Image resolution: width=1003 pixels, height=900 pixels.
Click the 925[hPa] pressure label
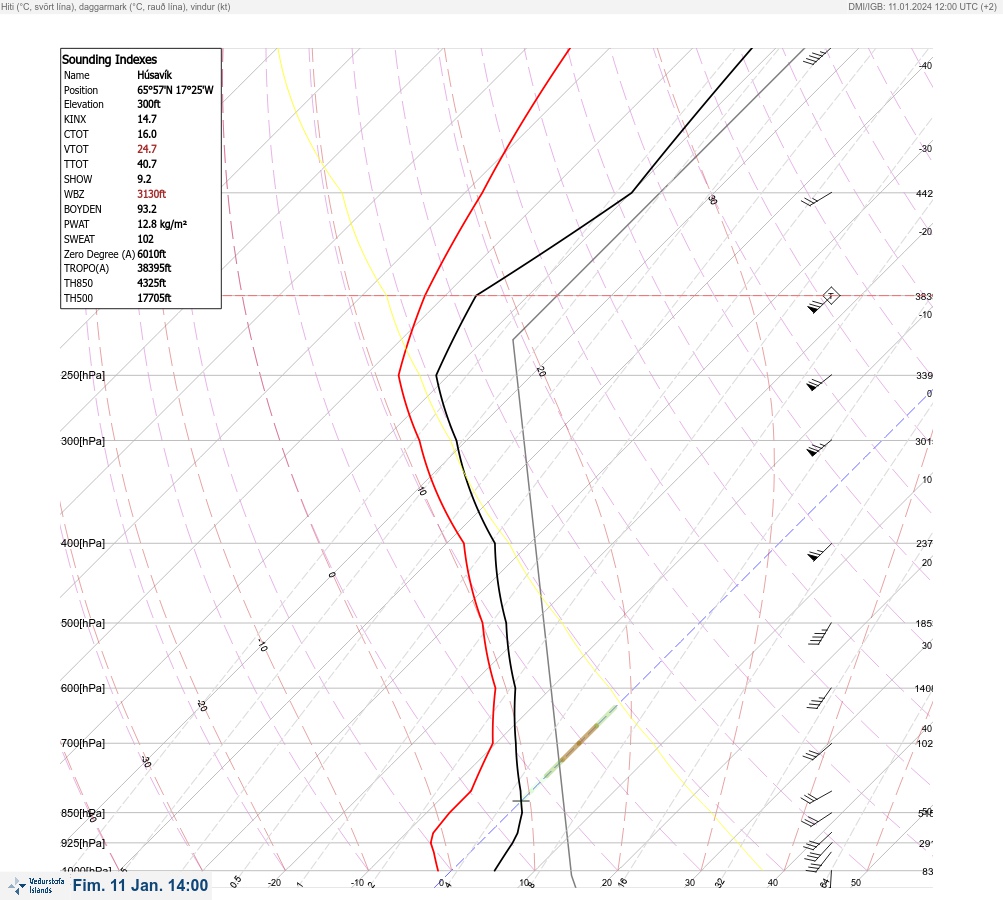tap(83, 843)
